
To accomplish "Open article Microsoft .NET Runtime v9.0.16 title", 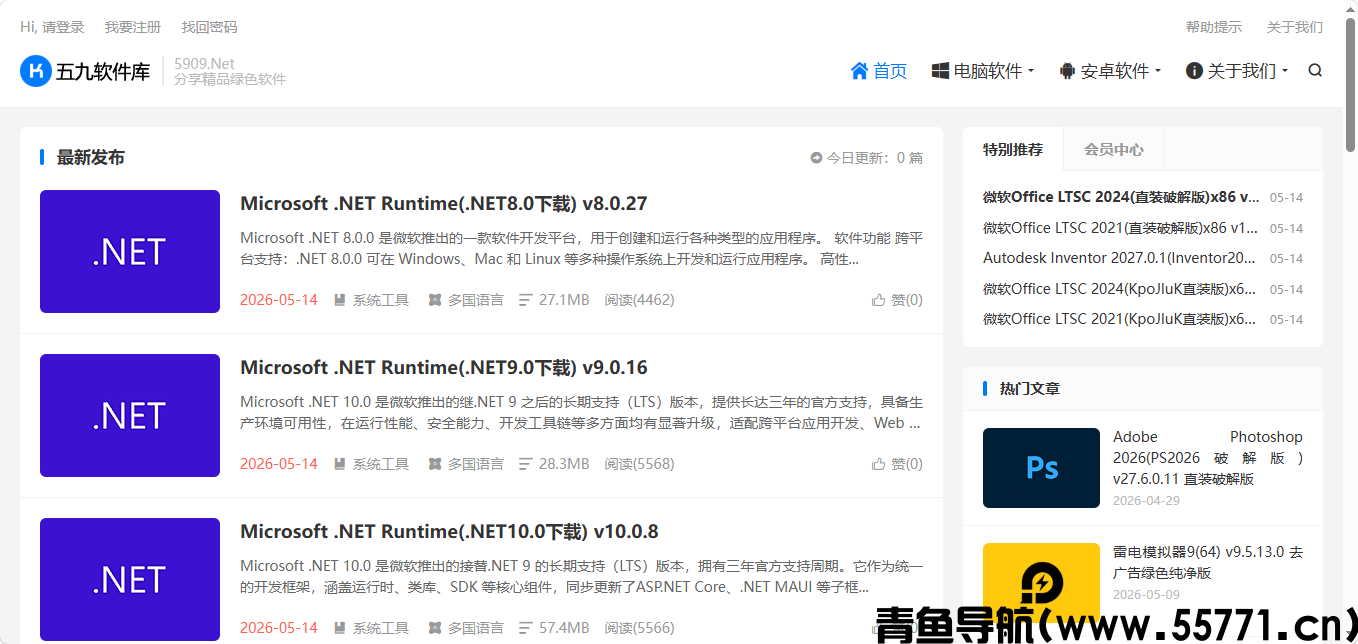I will tap(444, 368).
